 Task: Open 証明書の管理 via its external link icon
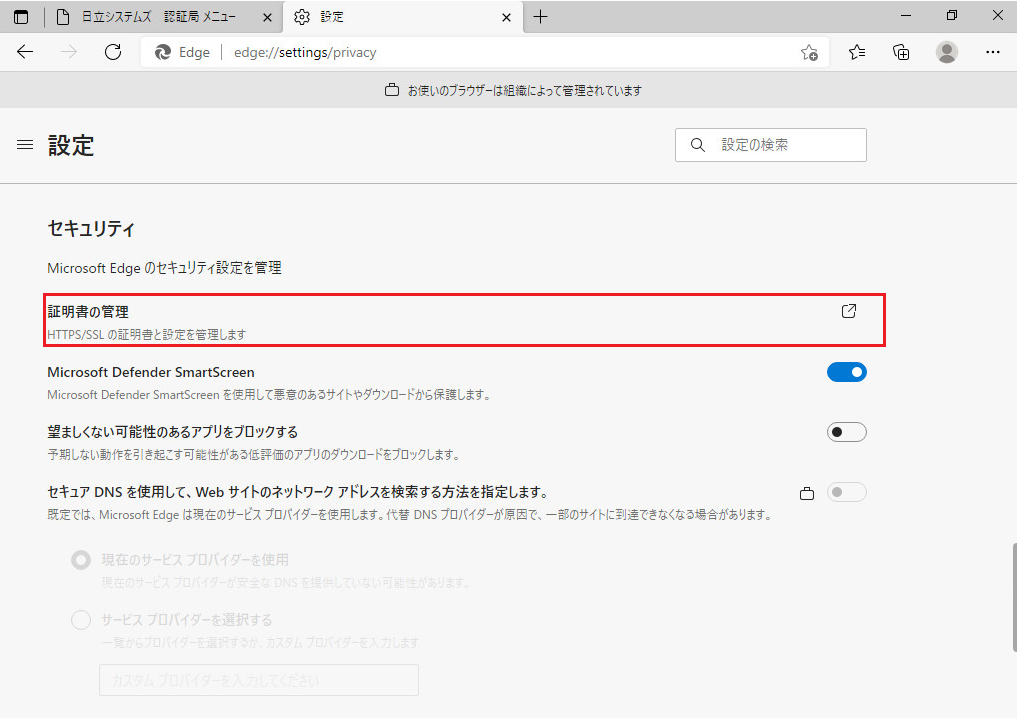coord(848,311)
